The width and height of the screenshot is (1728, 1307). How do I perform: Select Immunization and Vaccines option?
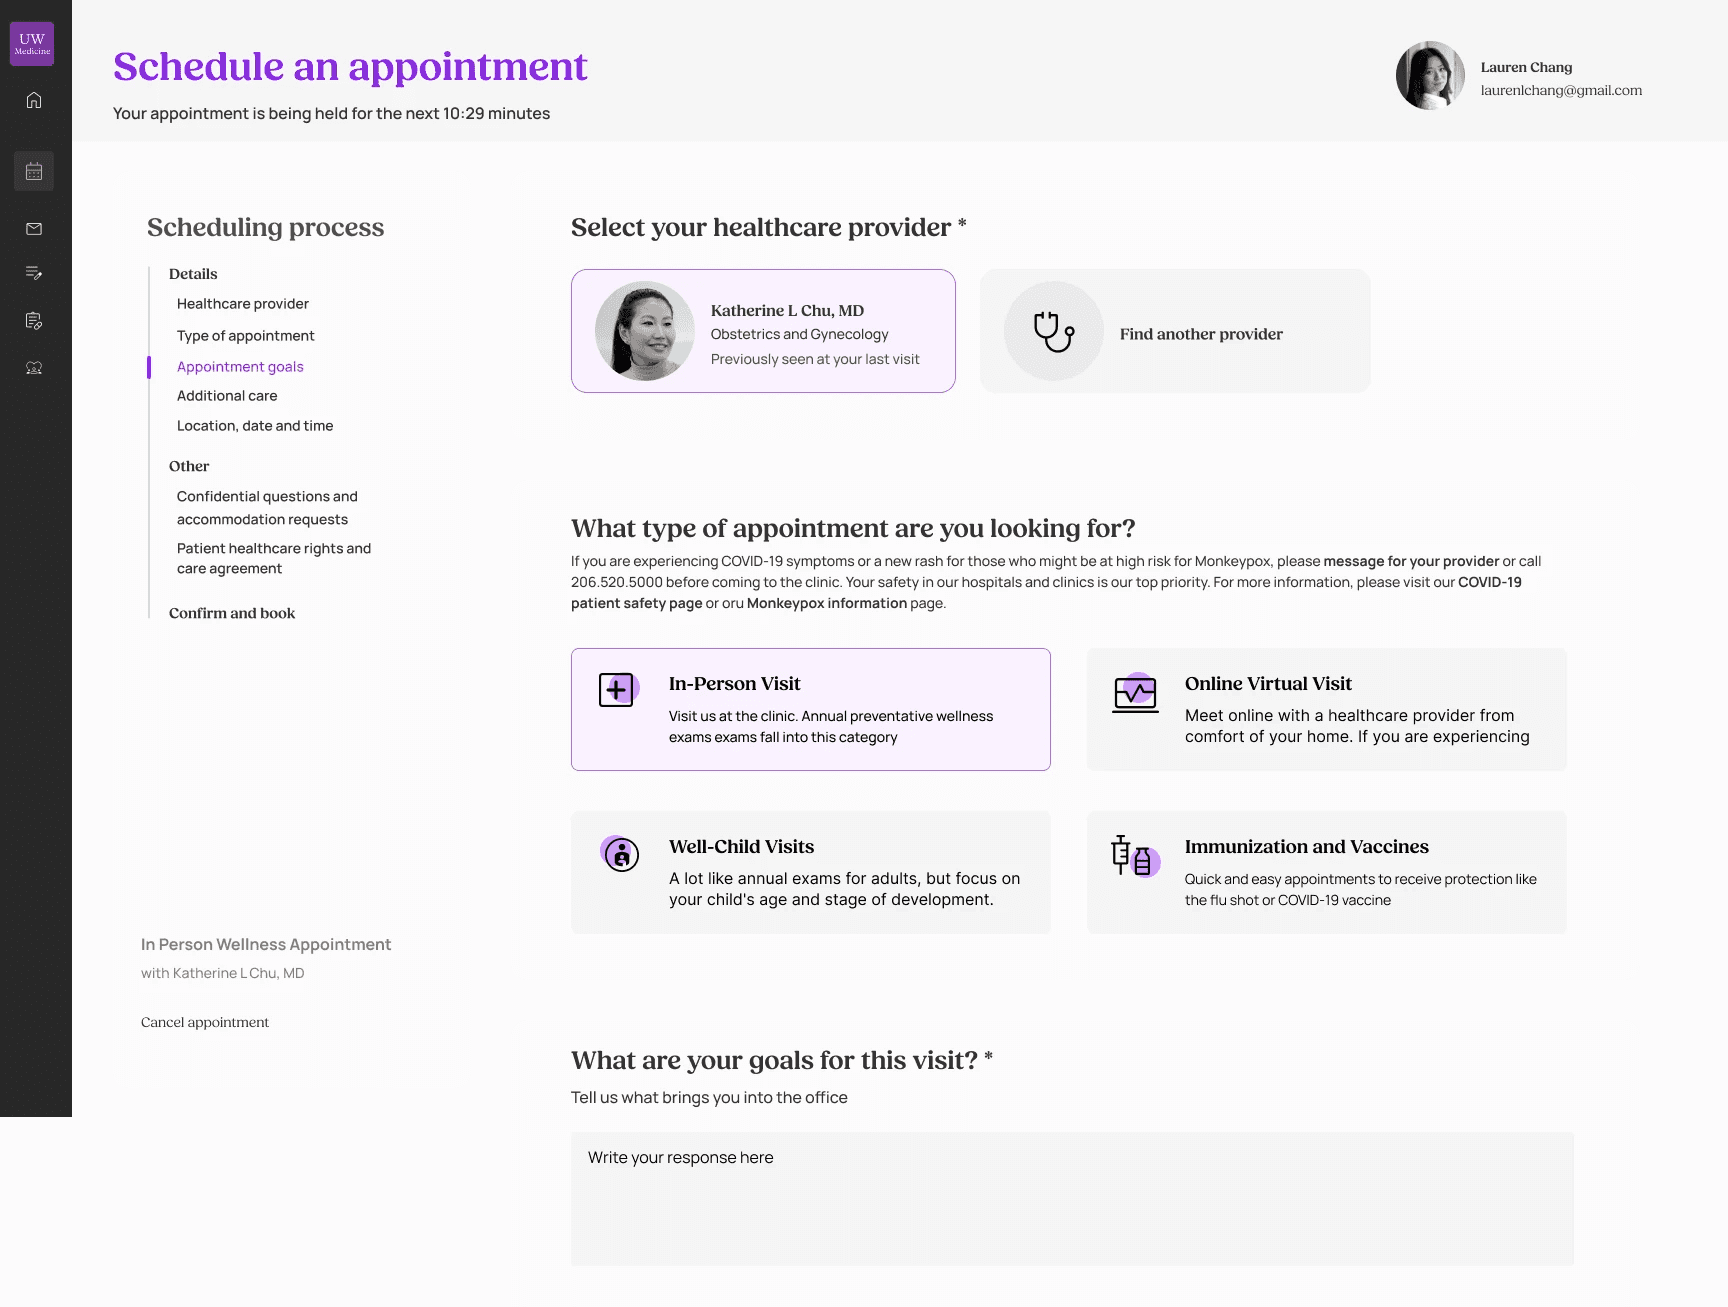(x=1327, y=872)
